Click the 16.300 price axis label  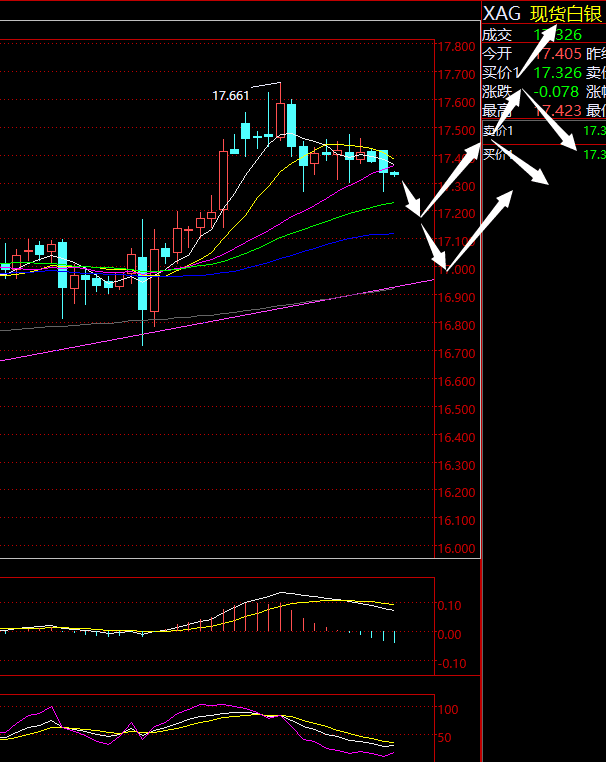(456, 466)
